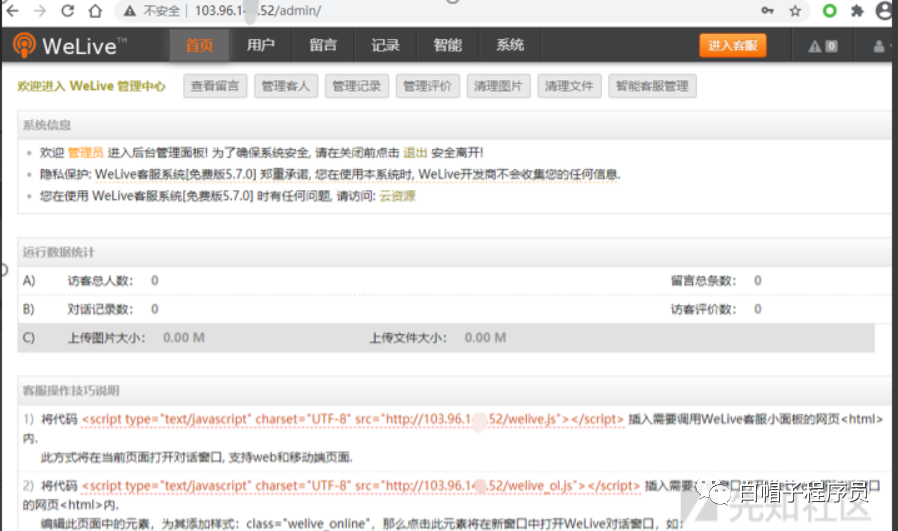Click 智能客服管理 button
This screenshot has width=898, height=531.
(652, 86)
